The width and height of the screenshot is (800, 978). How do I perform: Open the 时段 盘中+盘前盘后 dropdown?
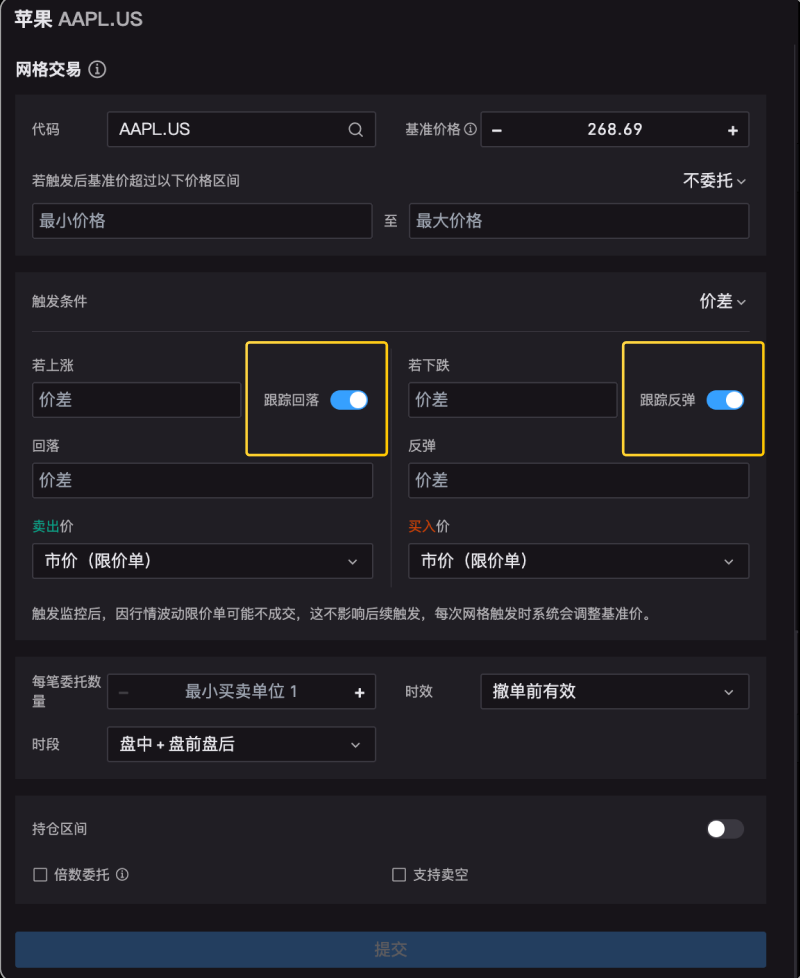pos(241,744)
